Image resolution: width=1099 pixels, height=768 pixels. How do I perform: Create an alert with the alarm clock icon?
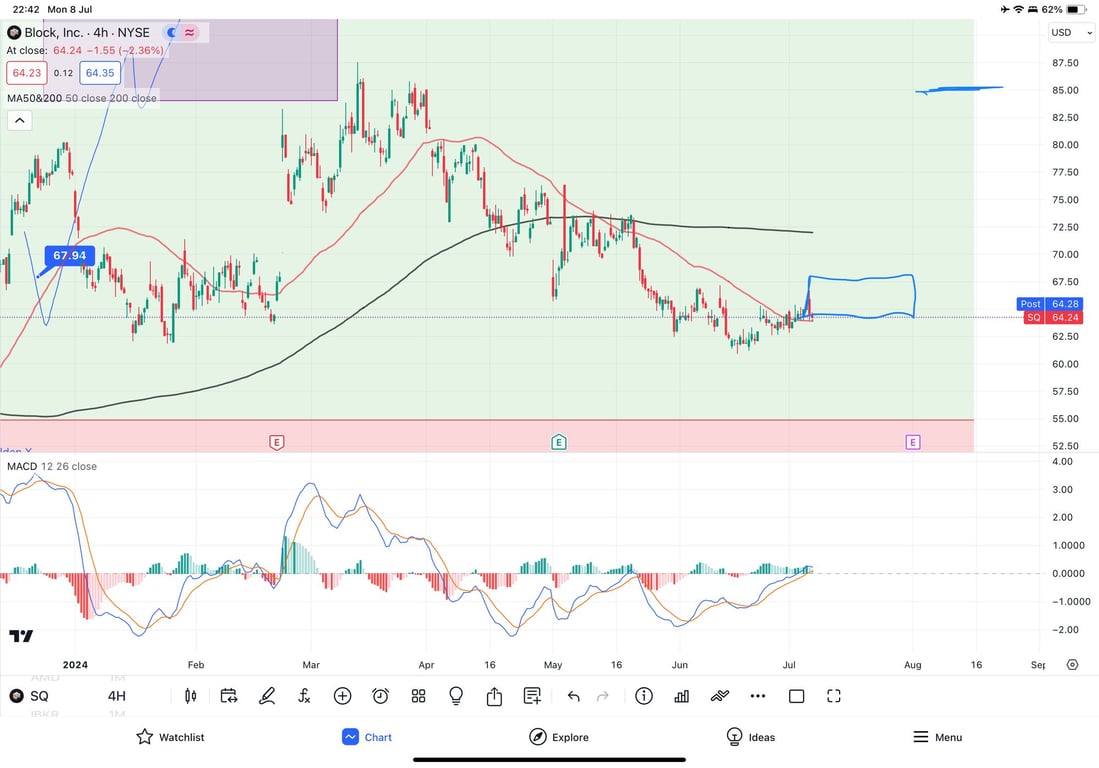click(x=380, y=696)
